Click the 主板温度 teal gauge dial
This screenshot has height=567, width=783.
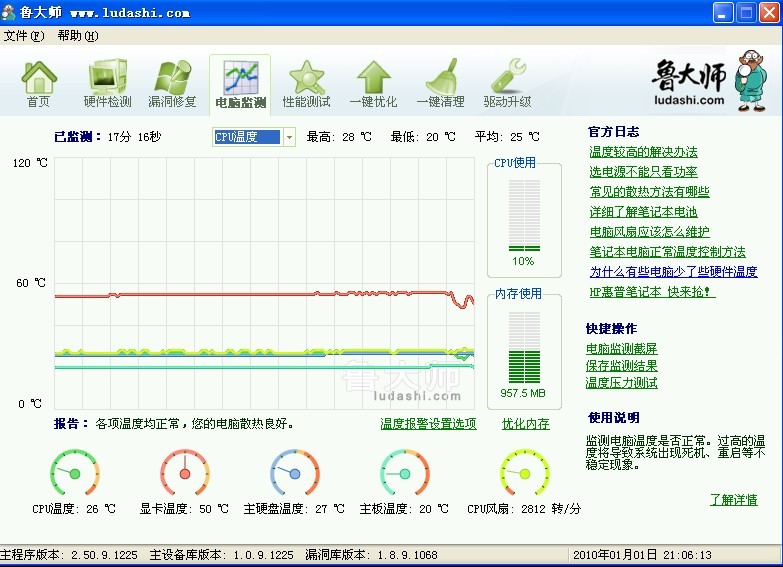tap(404, 473)
